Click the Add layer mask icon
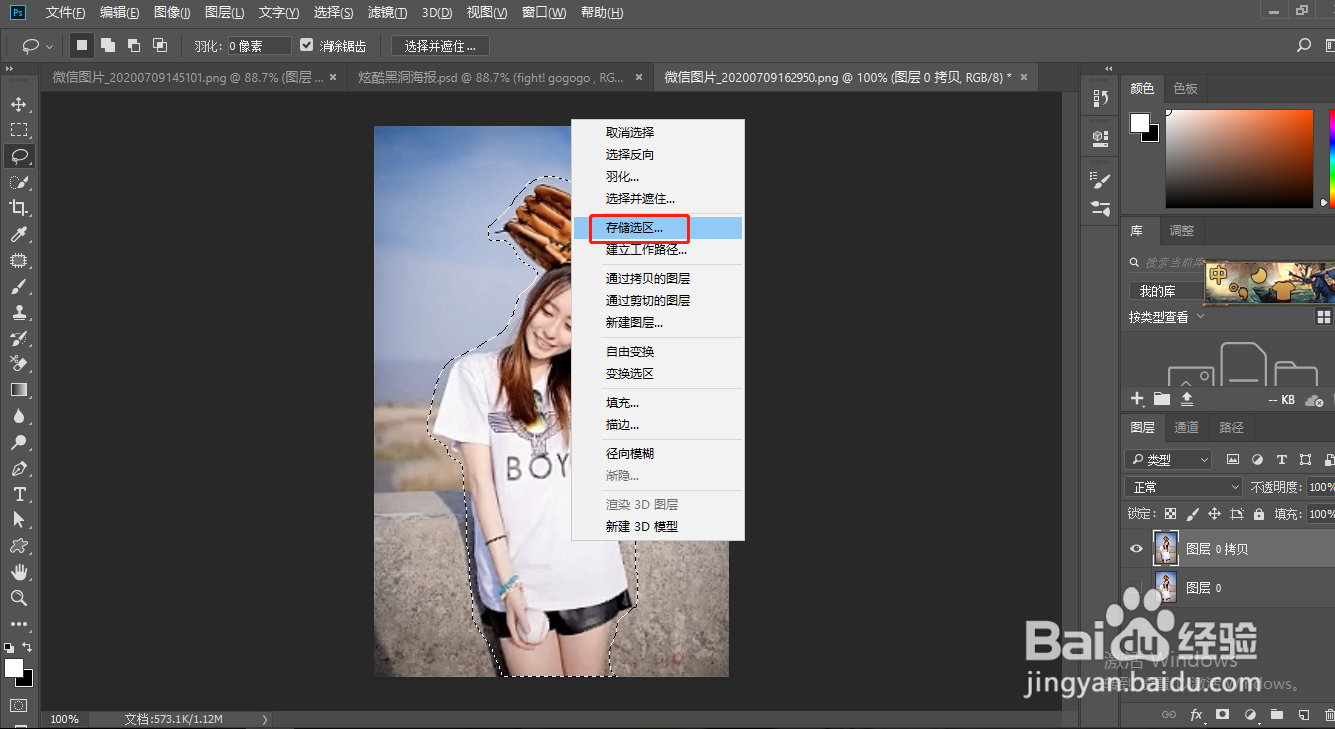The width and height of the screenshot is (1335, 729). click(x=1224, y=714)
